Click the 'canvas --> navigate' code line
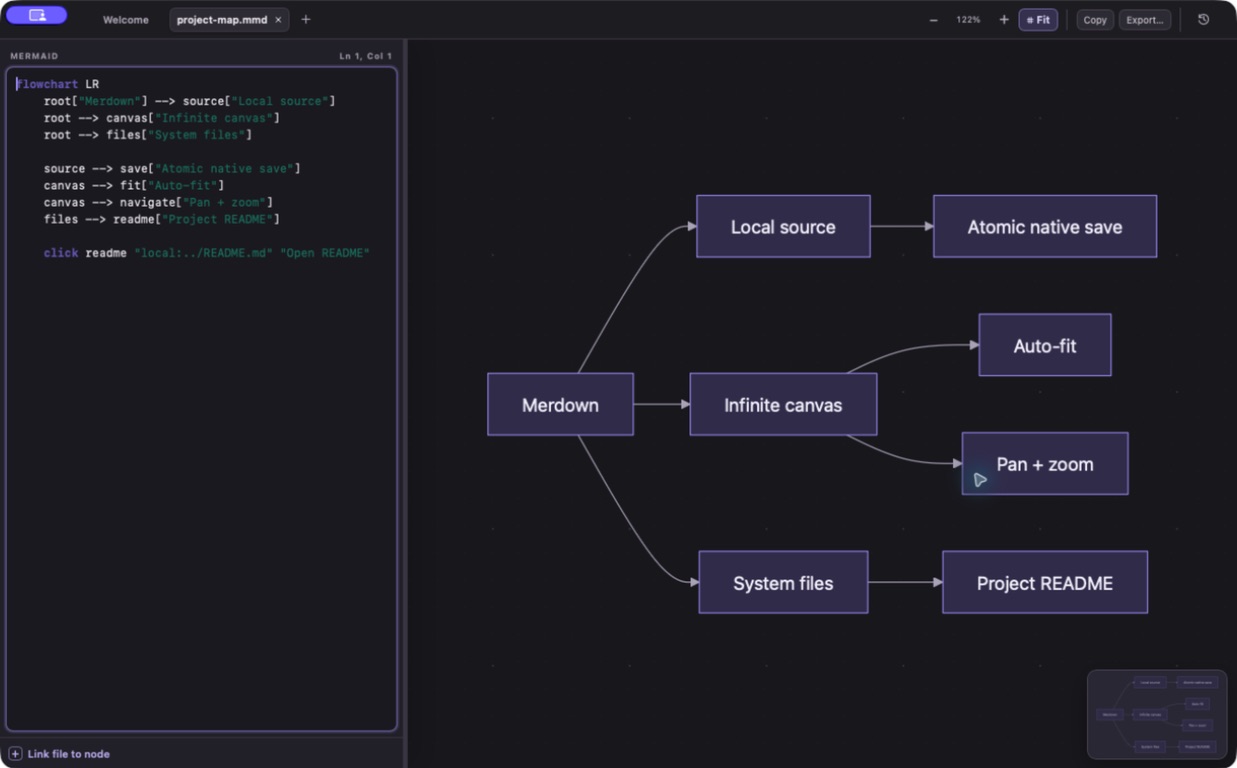 pyautogui.click(x=158, y=203)
